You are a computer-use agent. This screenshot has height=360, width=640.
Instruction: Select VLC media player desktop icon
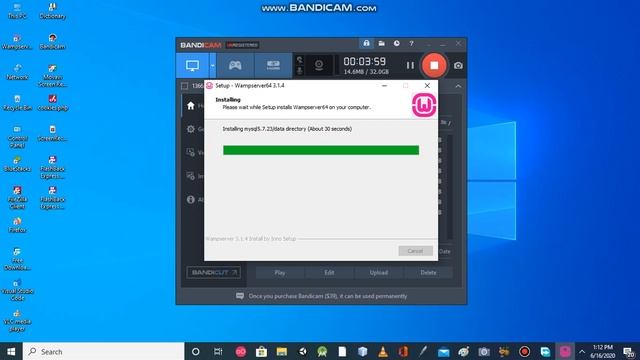17,320
